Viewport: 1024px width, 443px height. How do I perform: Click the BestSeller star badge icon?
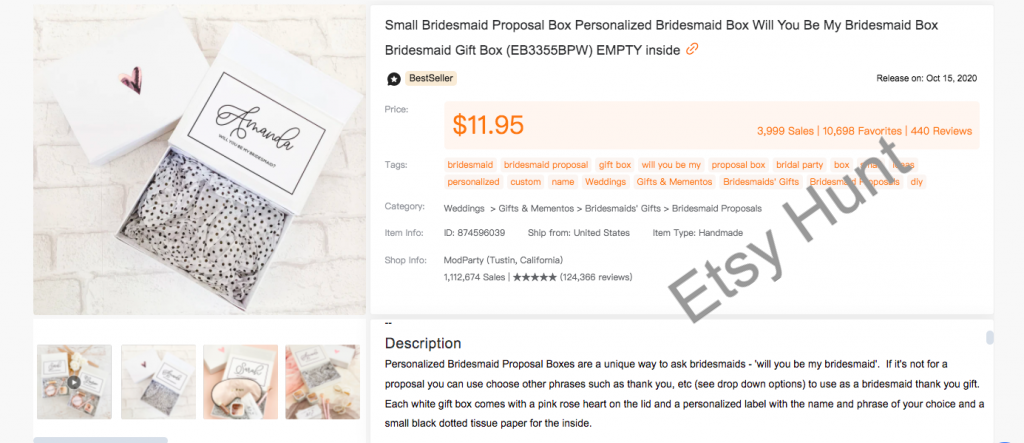(x=394, y=79)
